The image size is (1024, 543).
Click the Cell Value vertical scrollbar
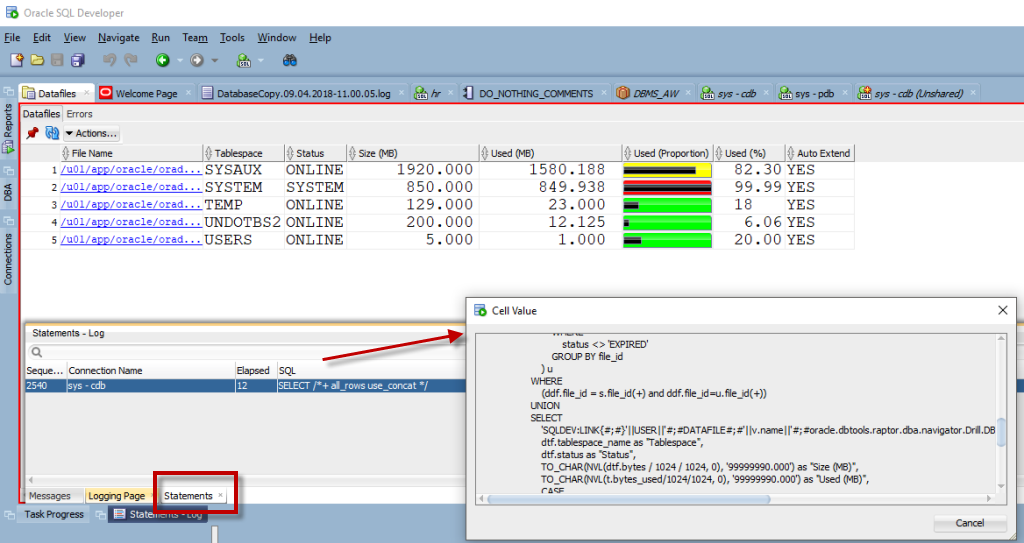[x=1001, y=434]
